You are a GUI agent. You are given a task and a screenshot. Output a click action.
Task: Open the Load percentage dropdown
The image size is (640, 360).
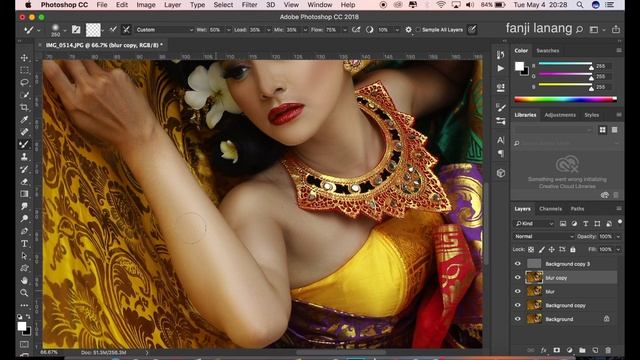[x=268, y=30]
